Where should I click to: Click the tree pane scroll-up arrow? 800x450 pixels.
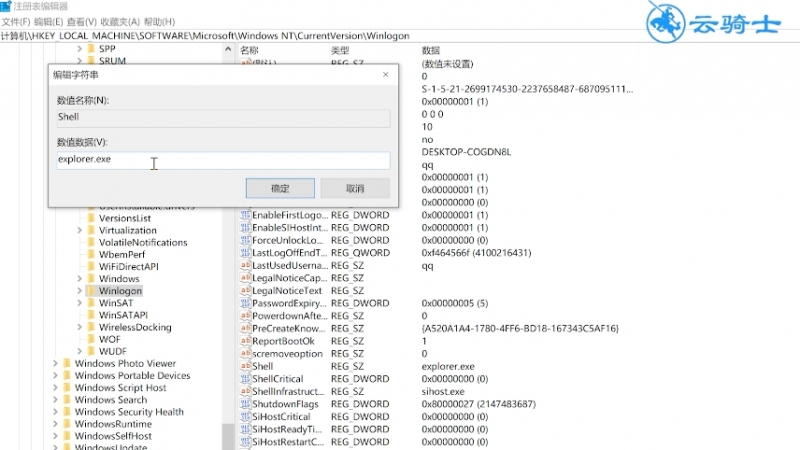228,49
